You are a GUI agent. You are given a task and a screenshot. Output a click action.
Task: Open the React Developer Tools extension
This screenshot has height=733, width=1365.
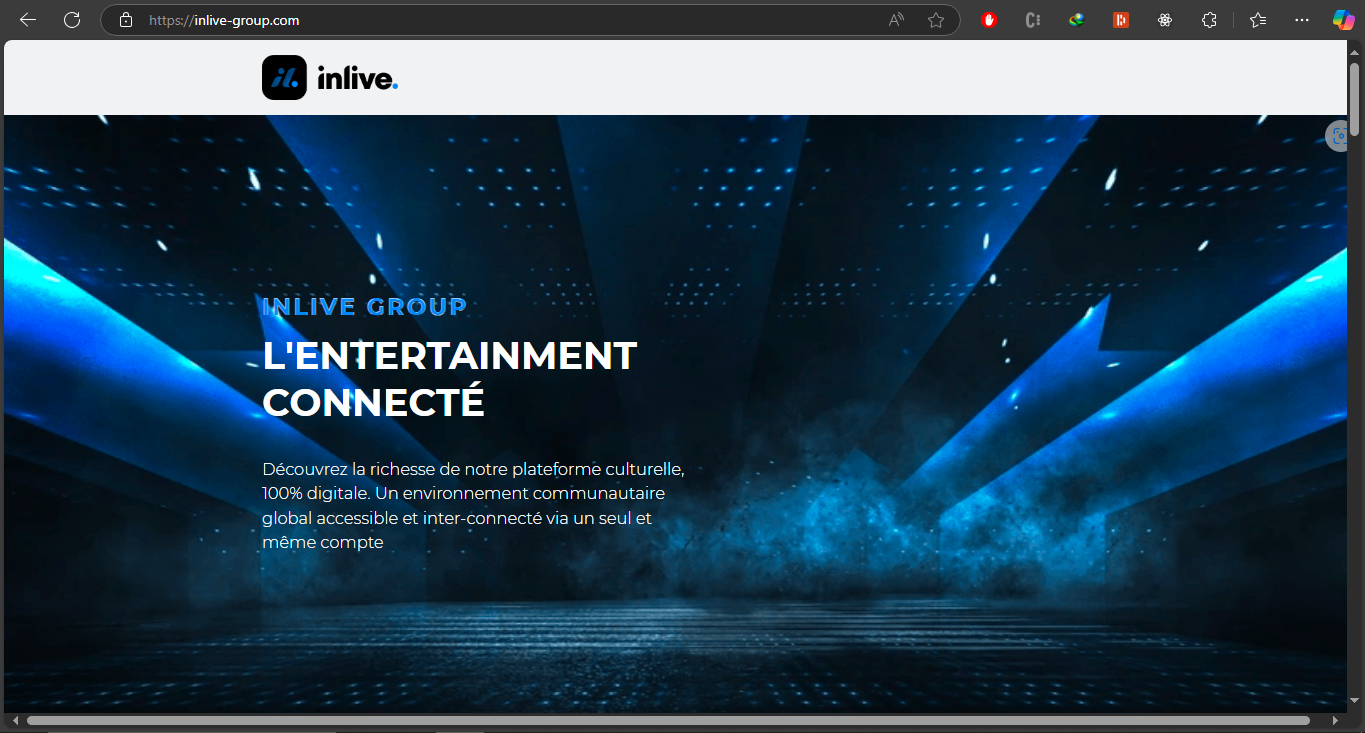[1165, 20]
